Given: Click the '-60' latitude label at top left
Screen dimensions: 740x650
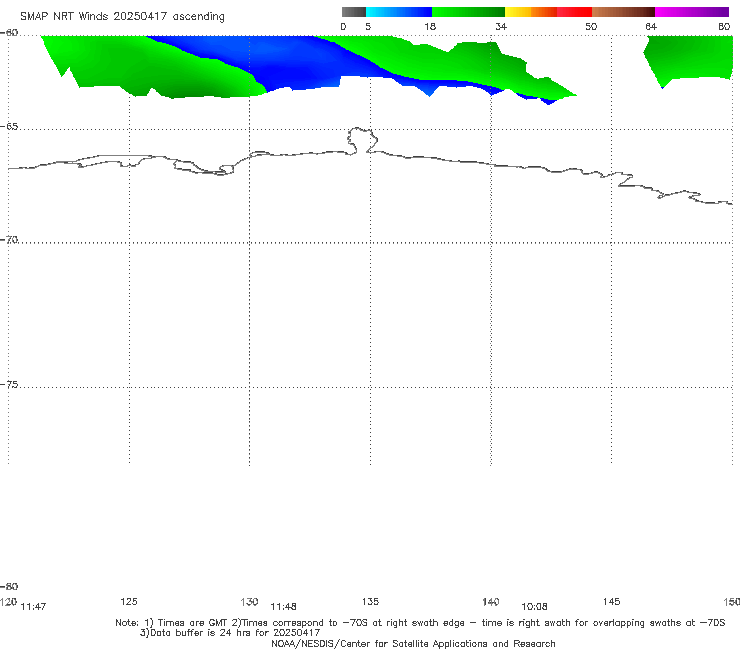Looking at the screenshot, I should point(9,33).
